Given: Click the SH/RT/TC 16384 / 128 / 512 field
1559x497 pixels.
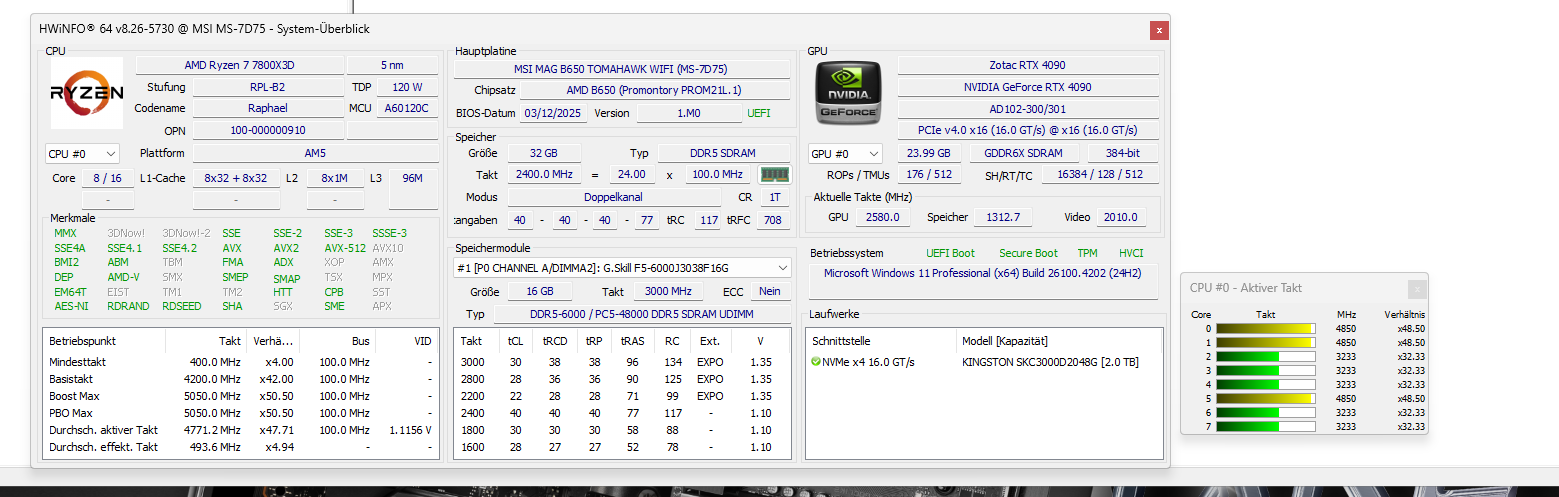Looking at the screenshot, I should tap(1101, 175).
